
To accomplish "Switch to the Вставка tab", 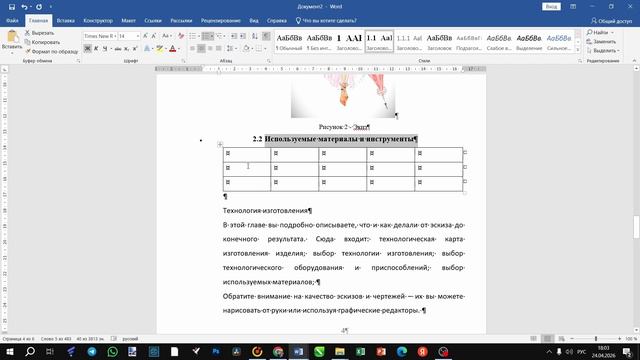I will [x=65, y=20].
